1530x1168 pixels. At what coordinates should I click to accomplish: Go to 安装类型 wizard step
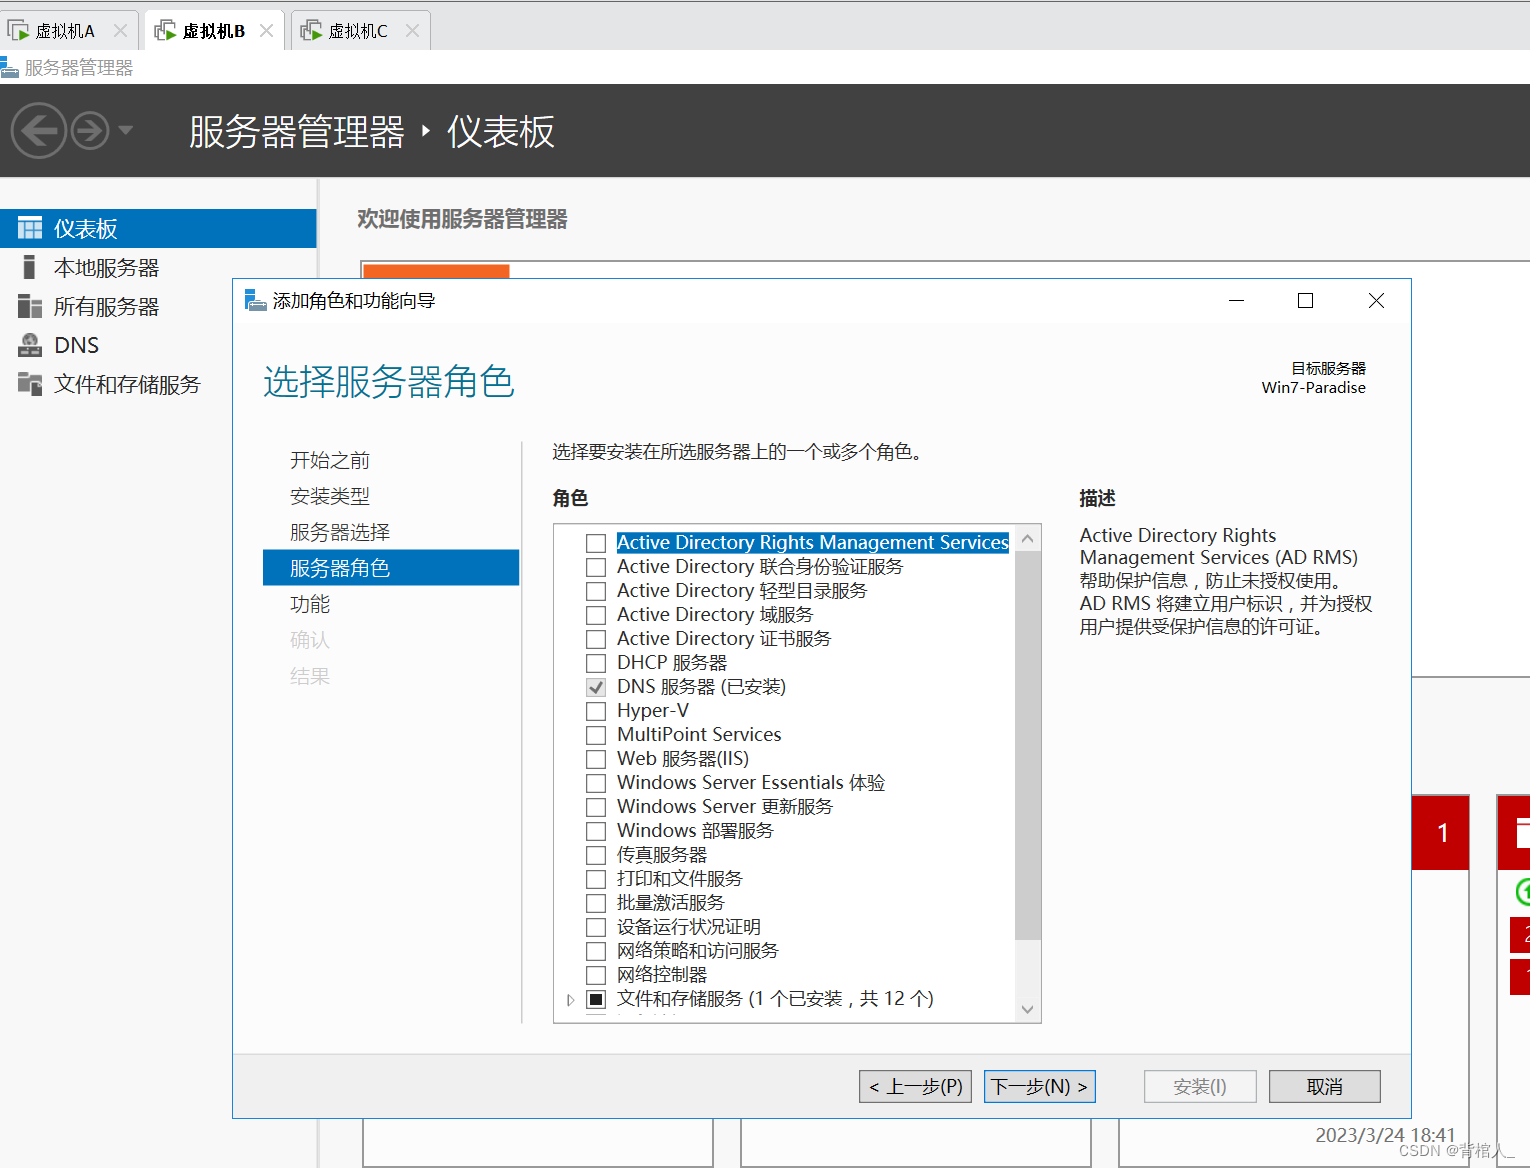pos(330,496)
